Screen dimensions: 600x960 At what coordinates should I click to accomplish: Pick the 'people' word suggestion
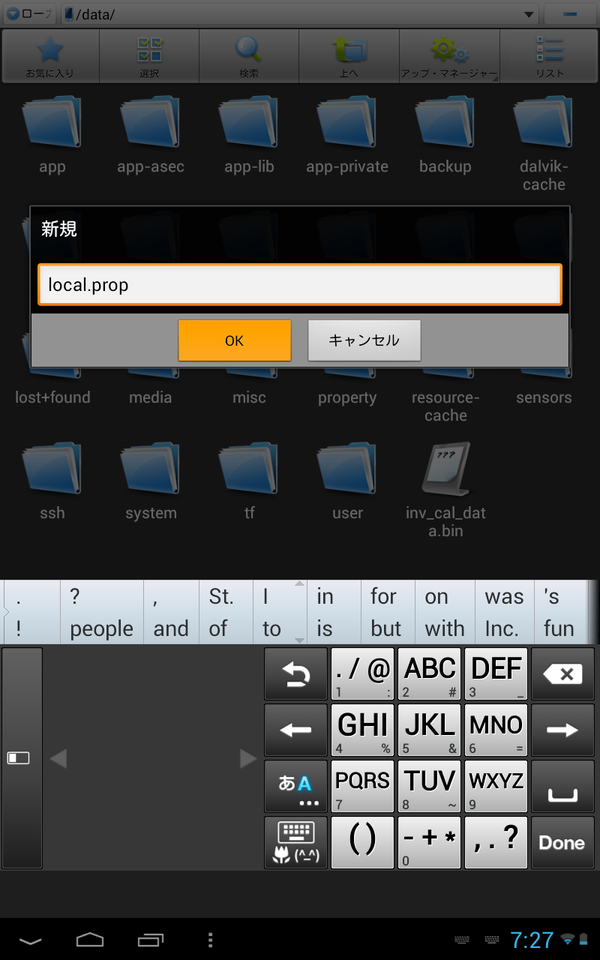coord(102,629)
